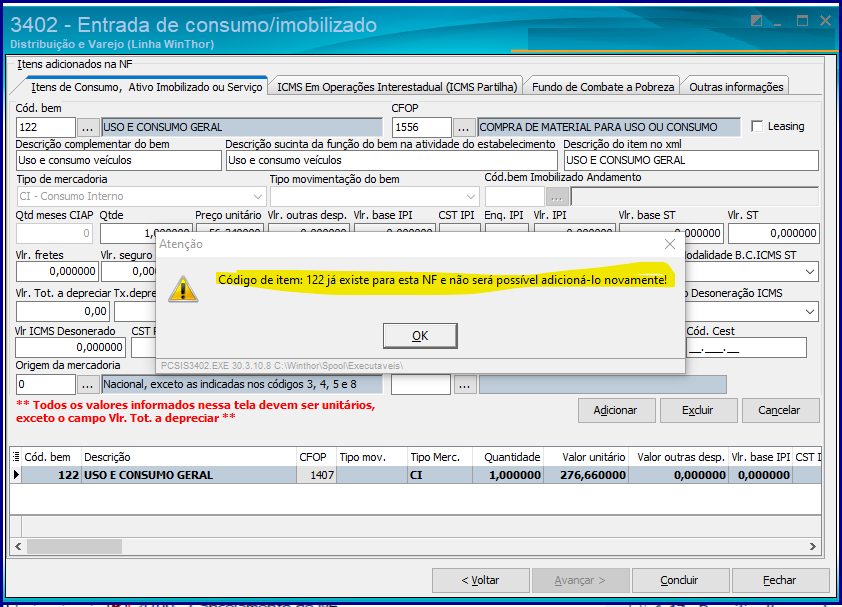842x607 pixels.
Task: Click the Vlr. Tot. a depreciar field
Action: (x=63, y=312)
